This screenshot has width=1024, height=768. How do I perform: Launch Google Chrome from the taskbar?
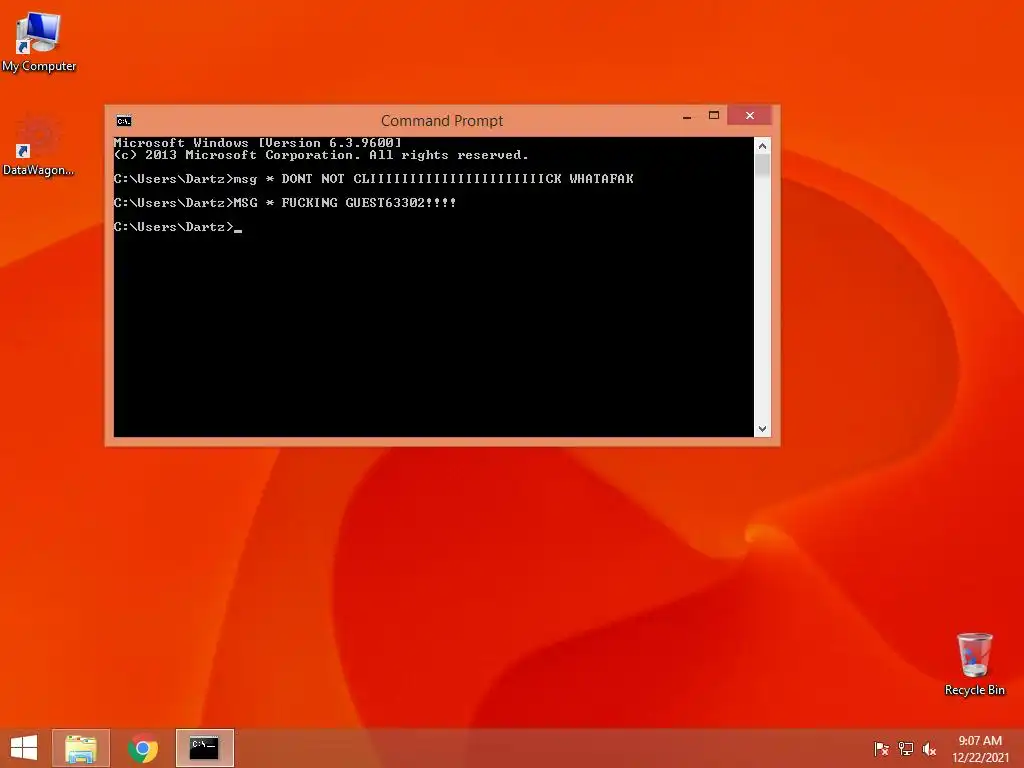(x=143, y=748)
